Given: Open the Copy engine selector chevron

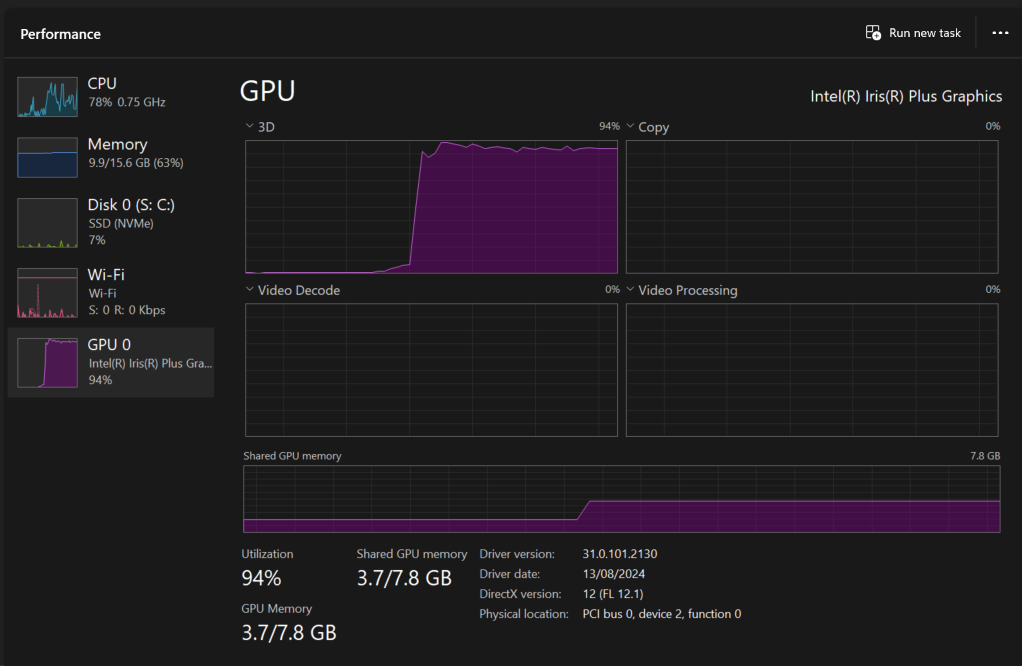Looking at the screenshot, I should click(630, 127).
